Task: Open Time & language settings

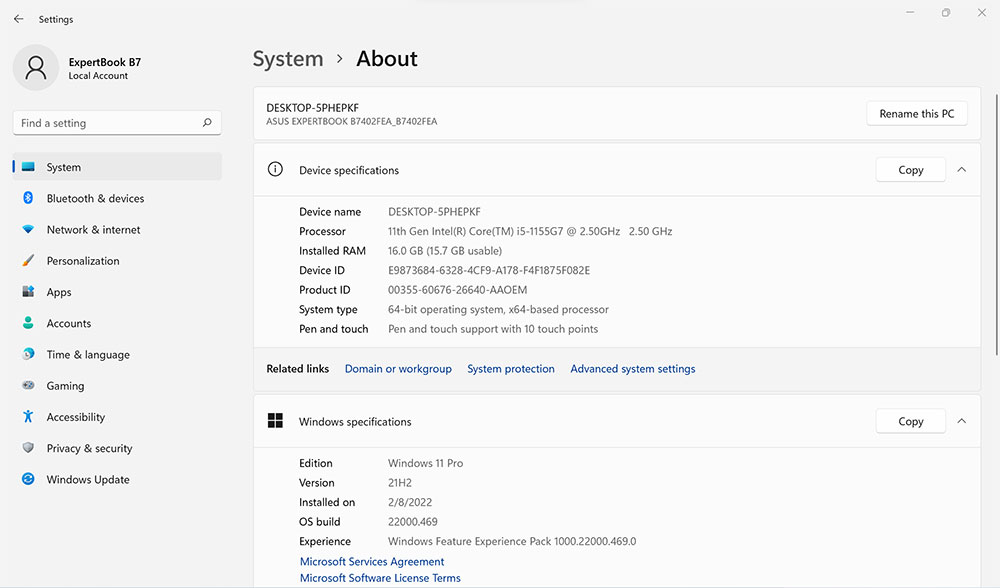Action: click(x=117, y=355)
